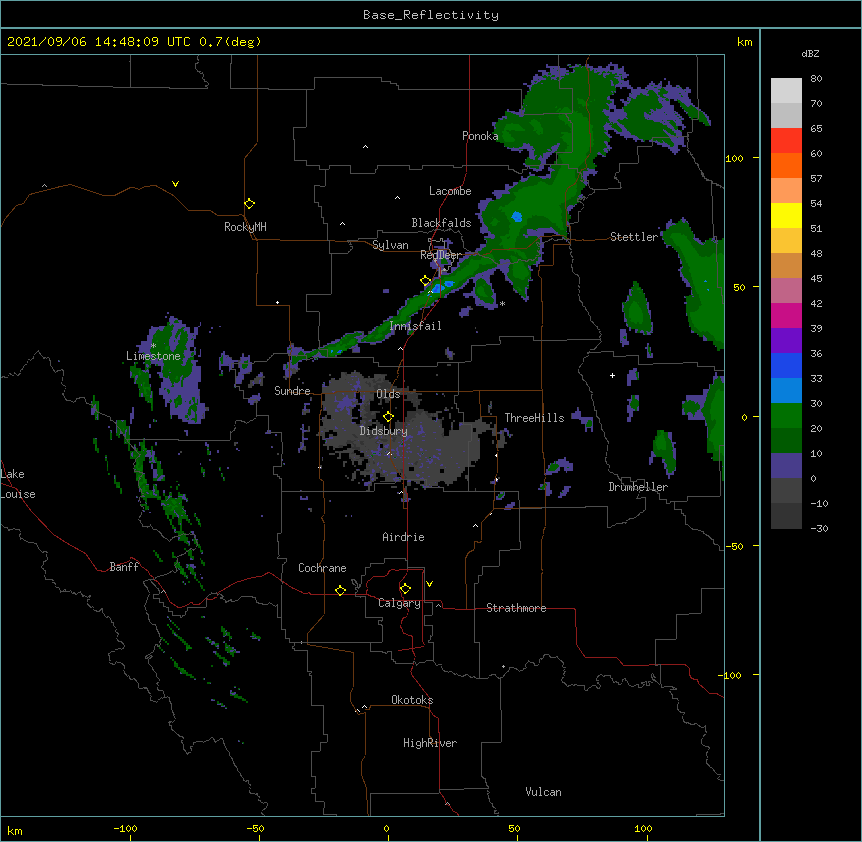Click the Calgary city label
This screenshot has height=842, width=862.
400,603
